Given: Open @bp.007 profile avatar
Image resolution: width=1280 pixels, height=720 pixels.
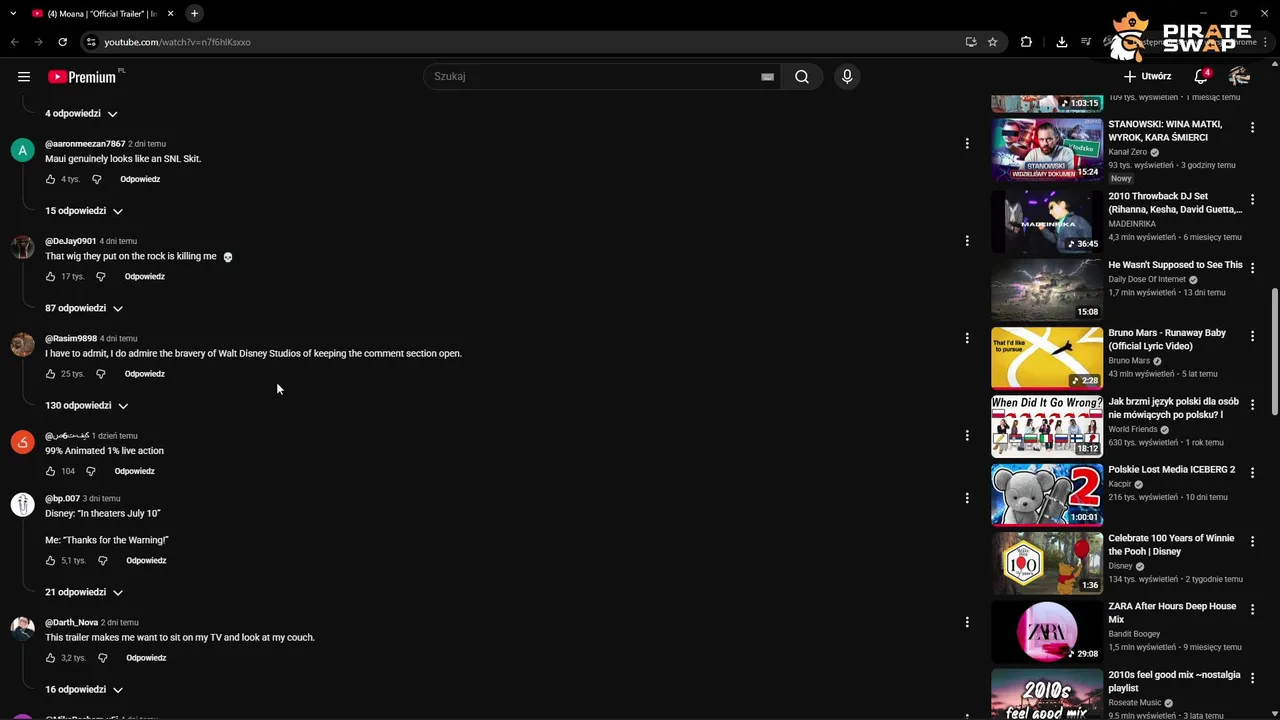Looking at the screenshot, I should point(22,504).
